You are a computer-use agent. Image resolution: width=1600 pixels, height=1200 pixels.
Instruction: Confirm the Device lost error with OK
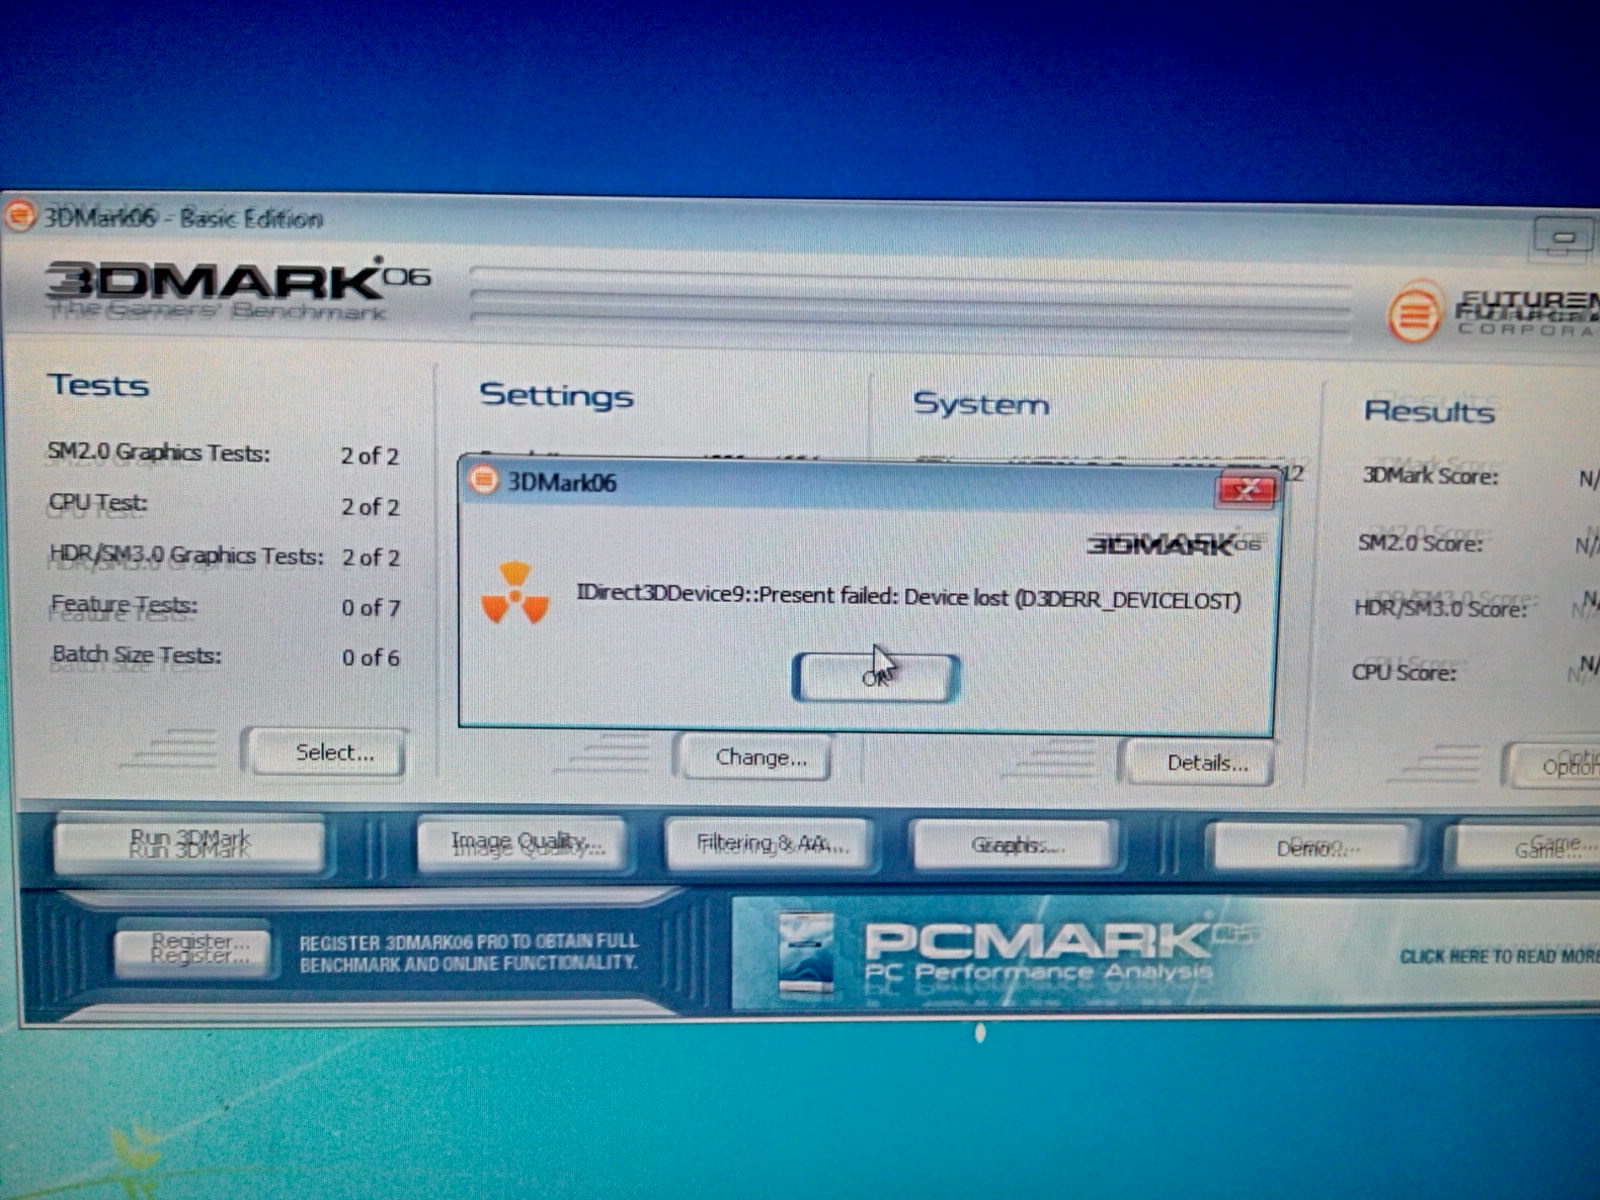[x=876, y=678]
